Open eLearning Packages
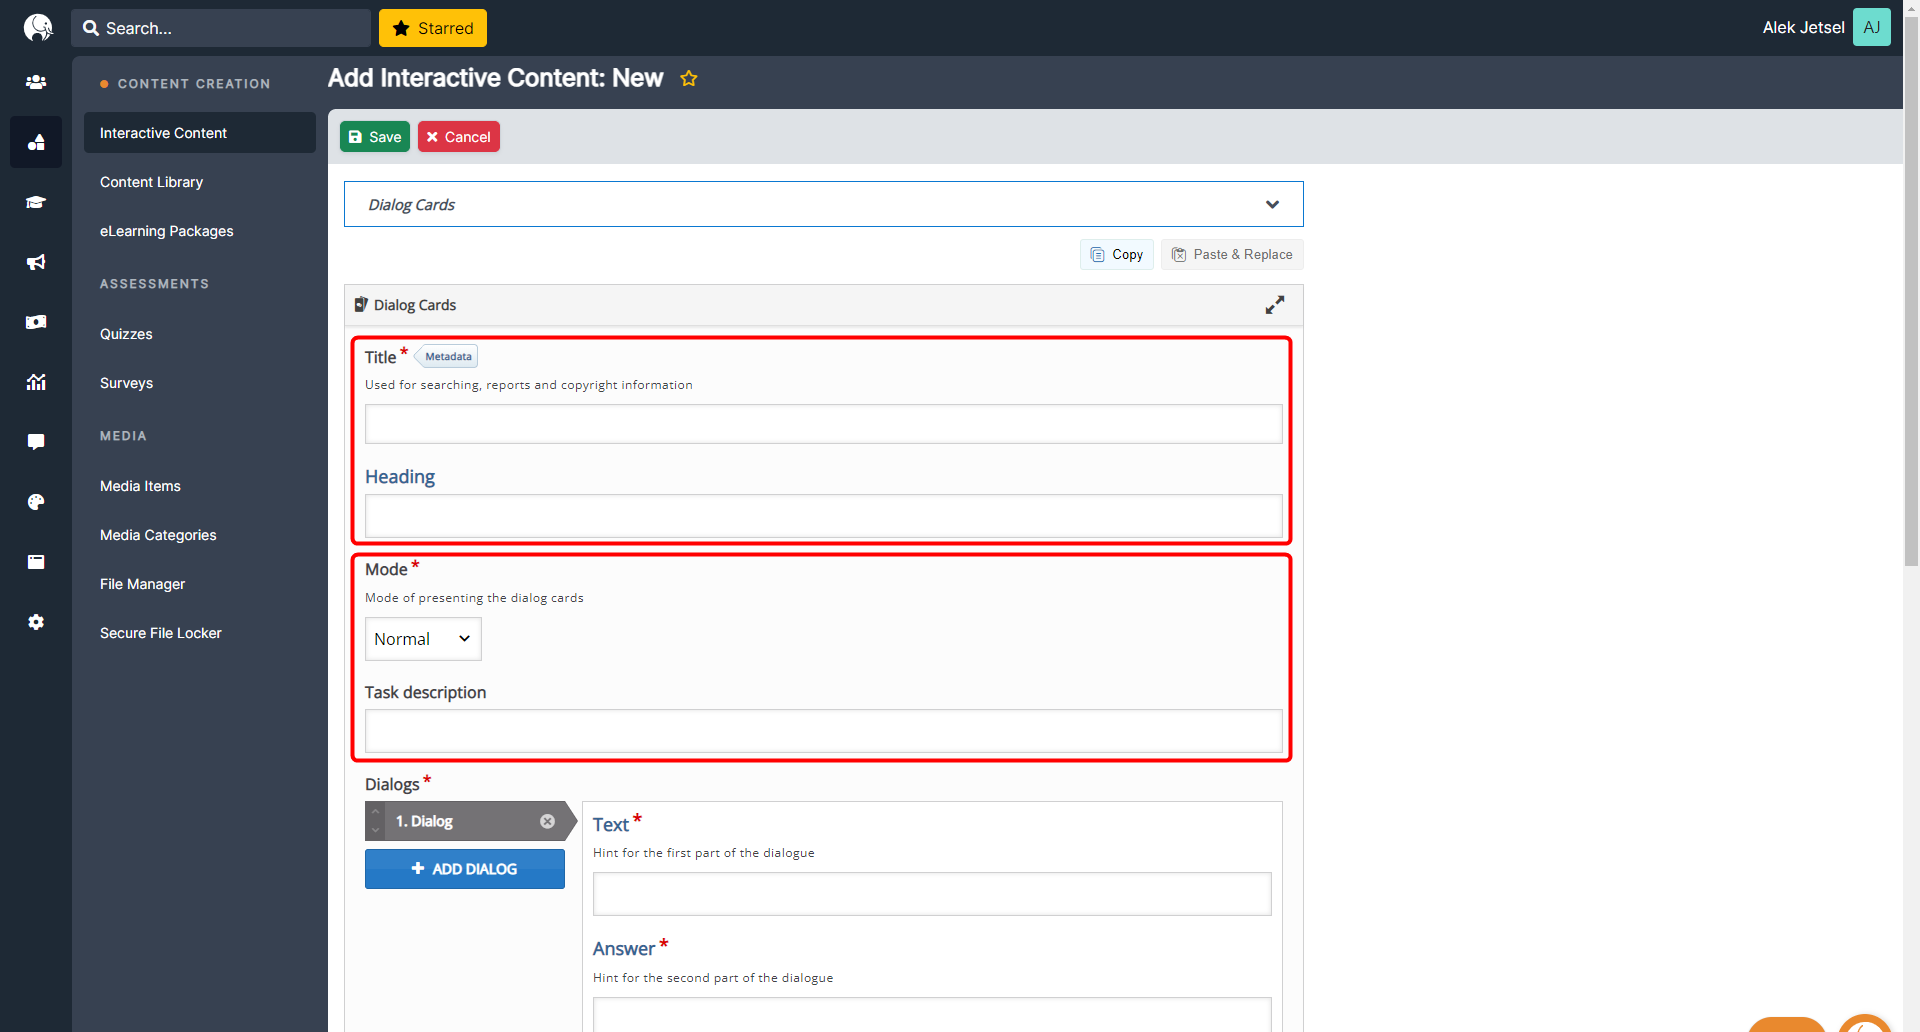The height and width of the screenshot is (1032, 1920). (167, 231)
